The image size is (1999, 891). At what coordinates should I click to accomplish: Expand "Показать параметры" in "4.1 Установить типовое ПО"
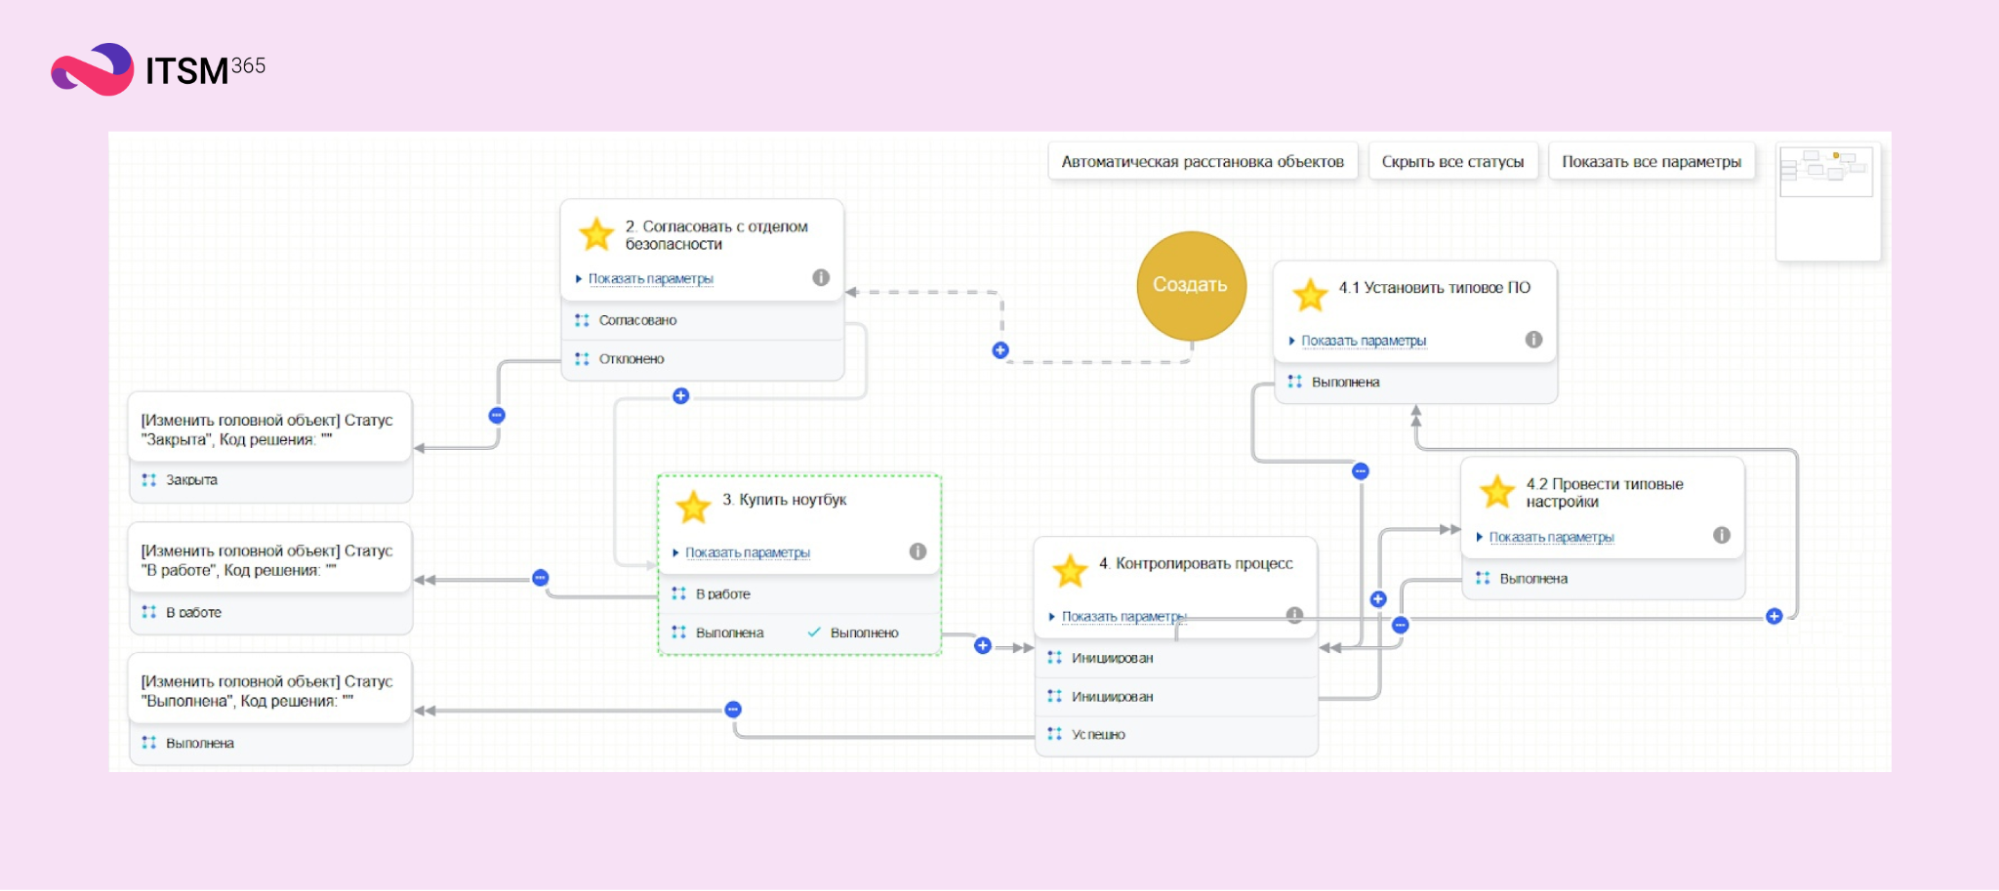1362,341
